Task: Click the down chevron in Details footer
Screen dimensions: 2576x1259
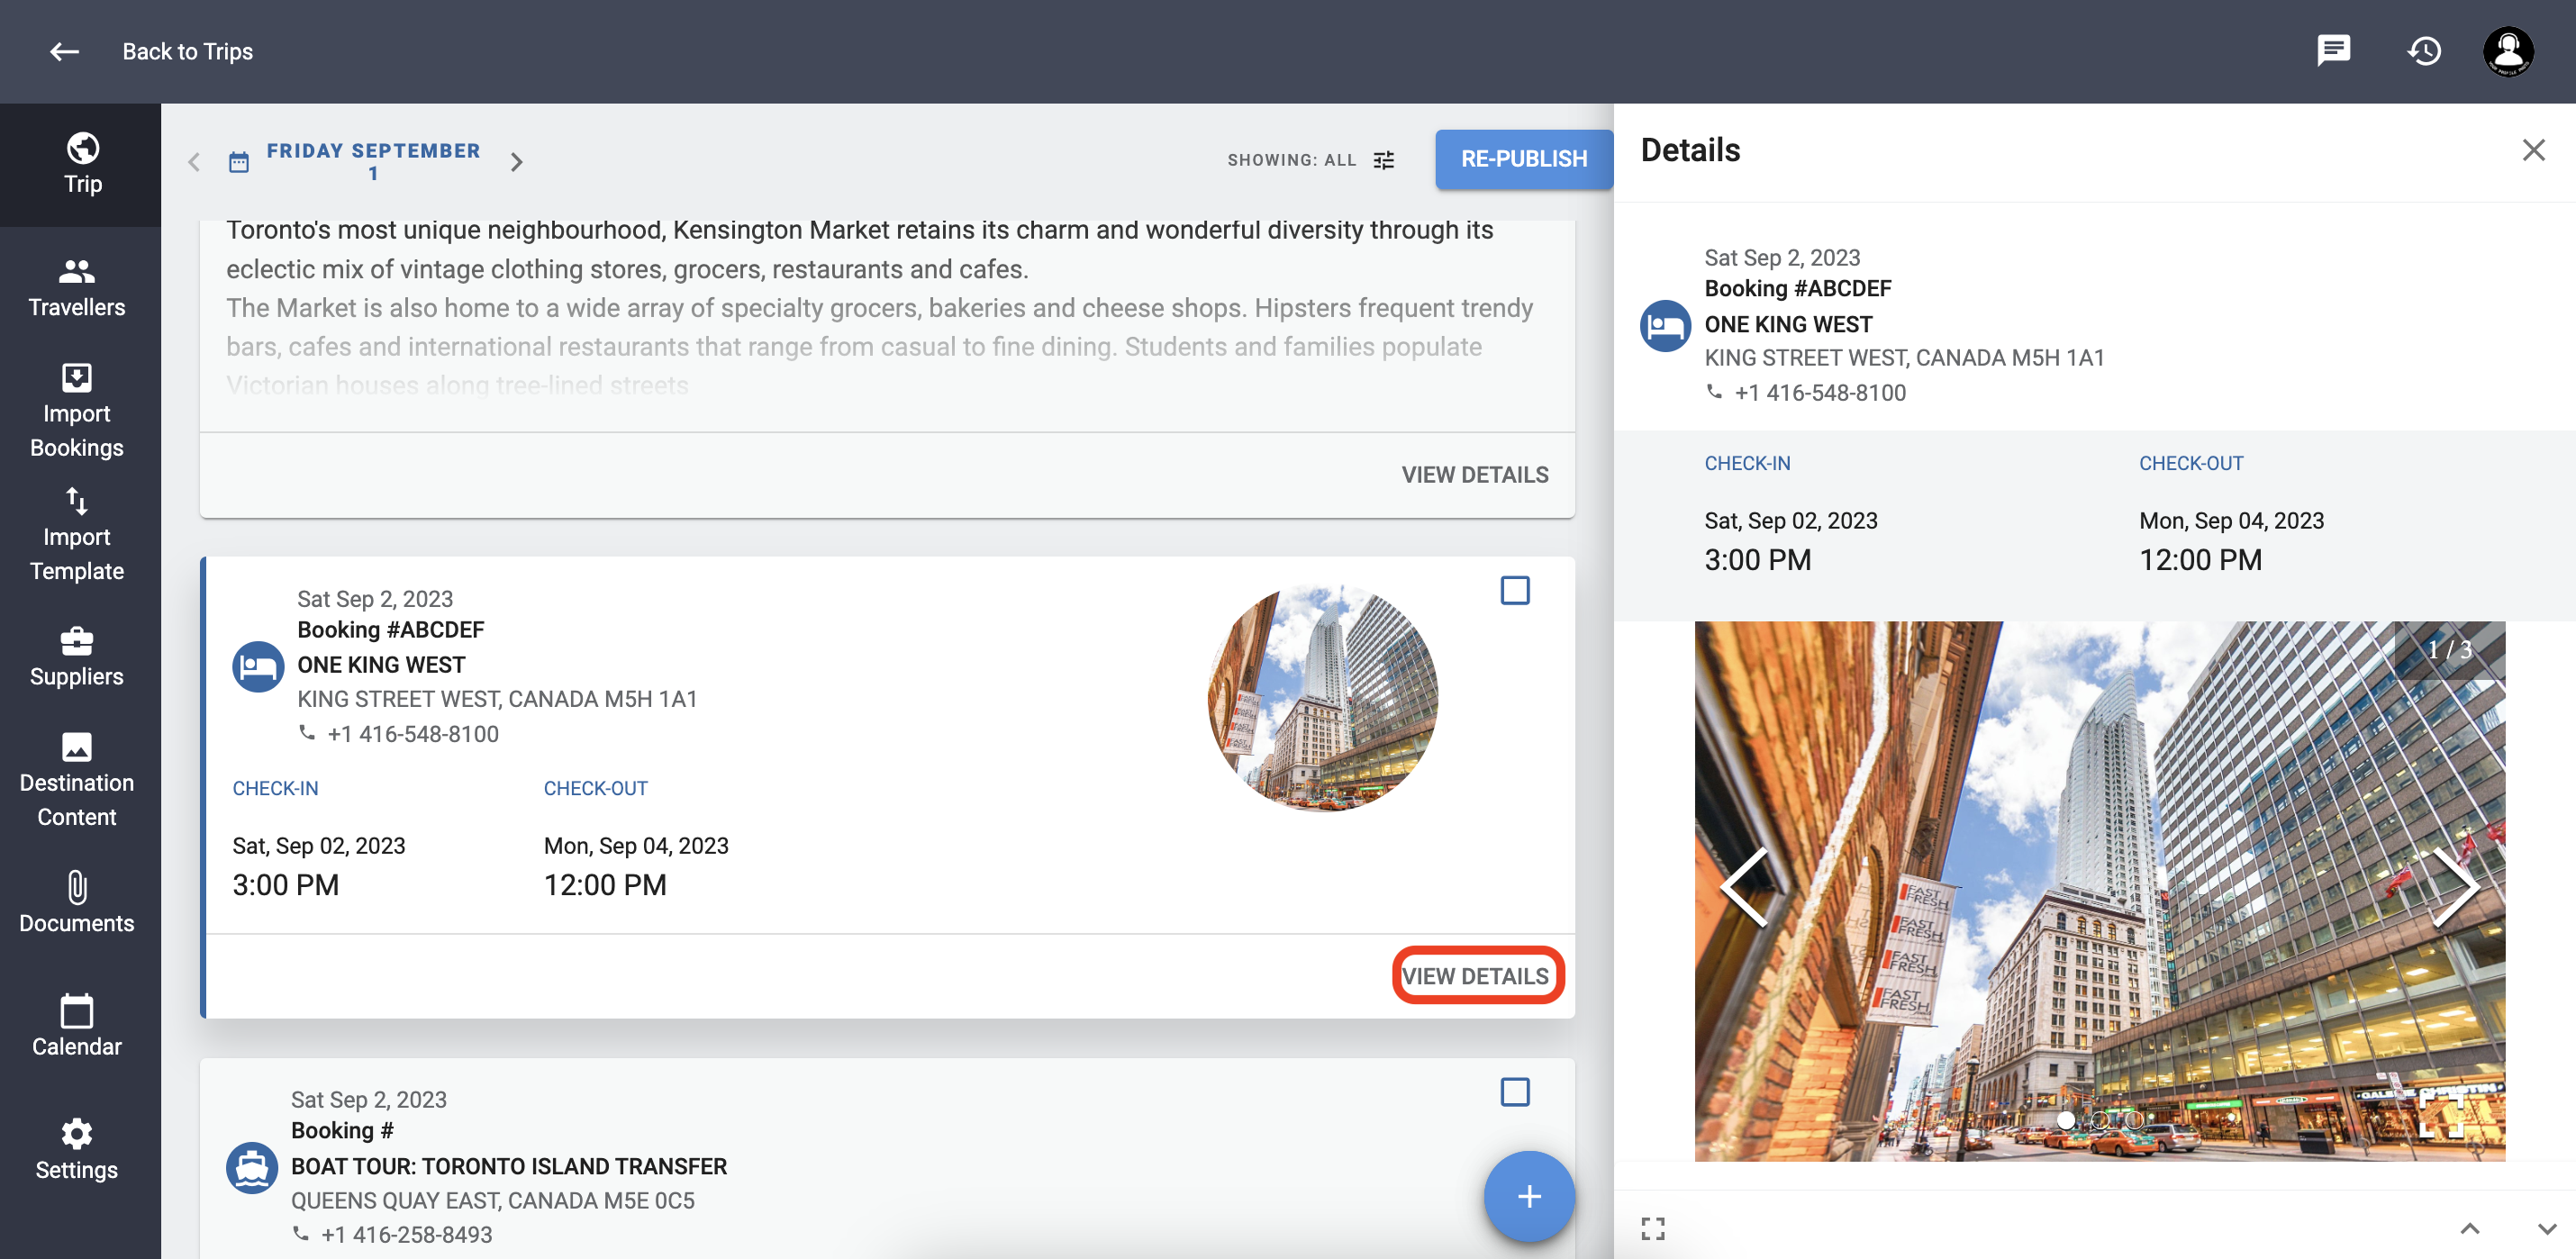Action: tap(2546, 1228)
